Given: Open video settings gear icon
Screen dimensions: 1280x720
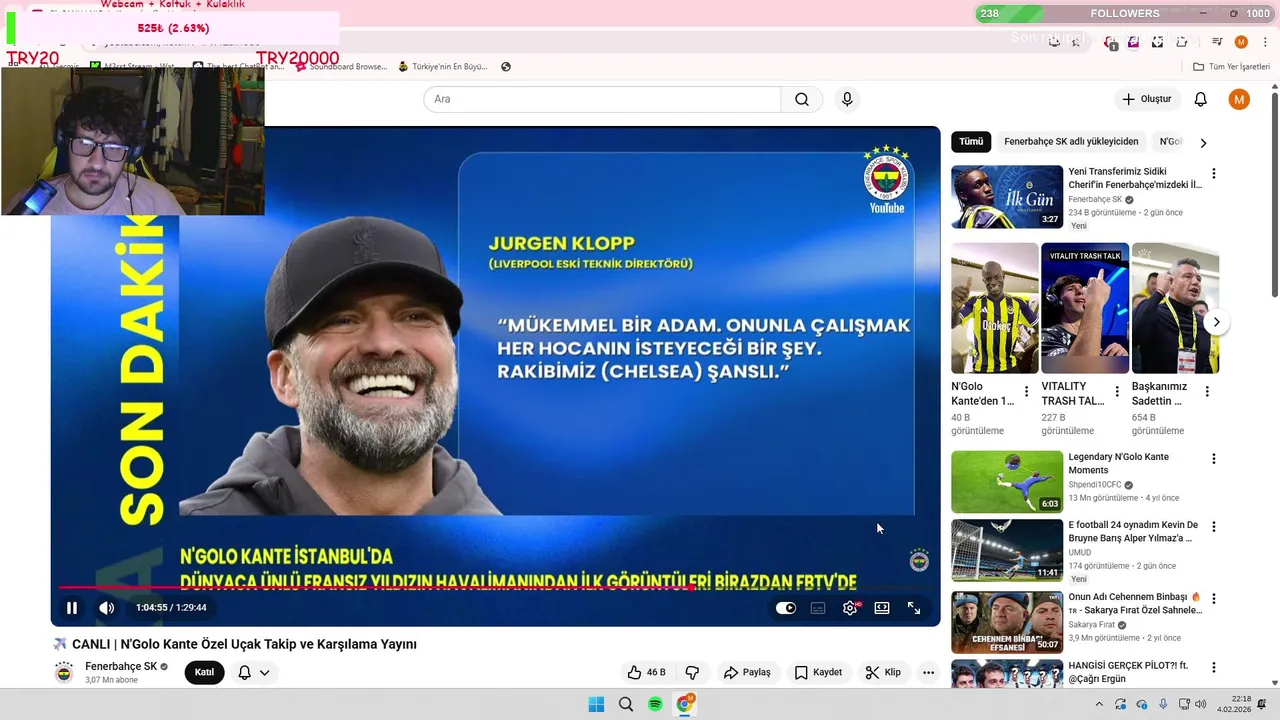Looking at the screenshot, I should [x=850, y=608].
